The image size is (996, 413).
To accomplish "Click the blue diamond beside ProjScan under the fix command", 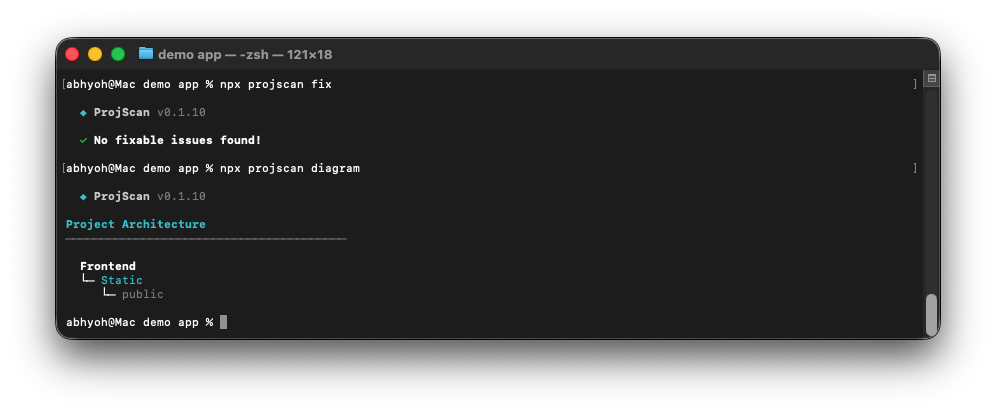I will 83,112.
